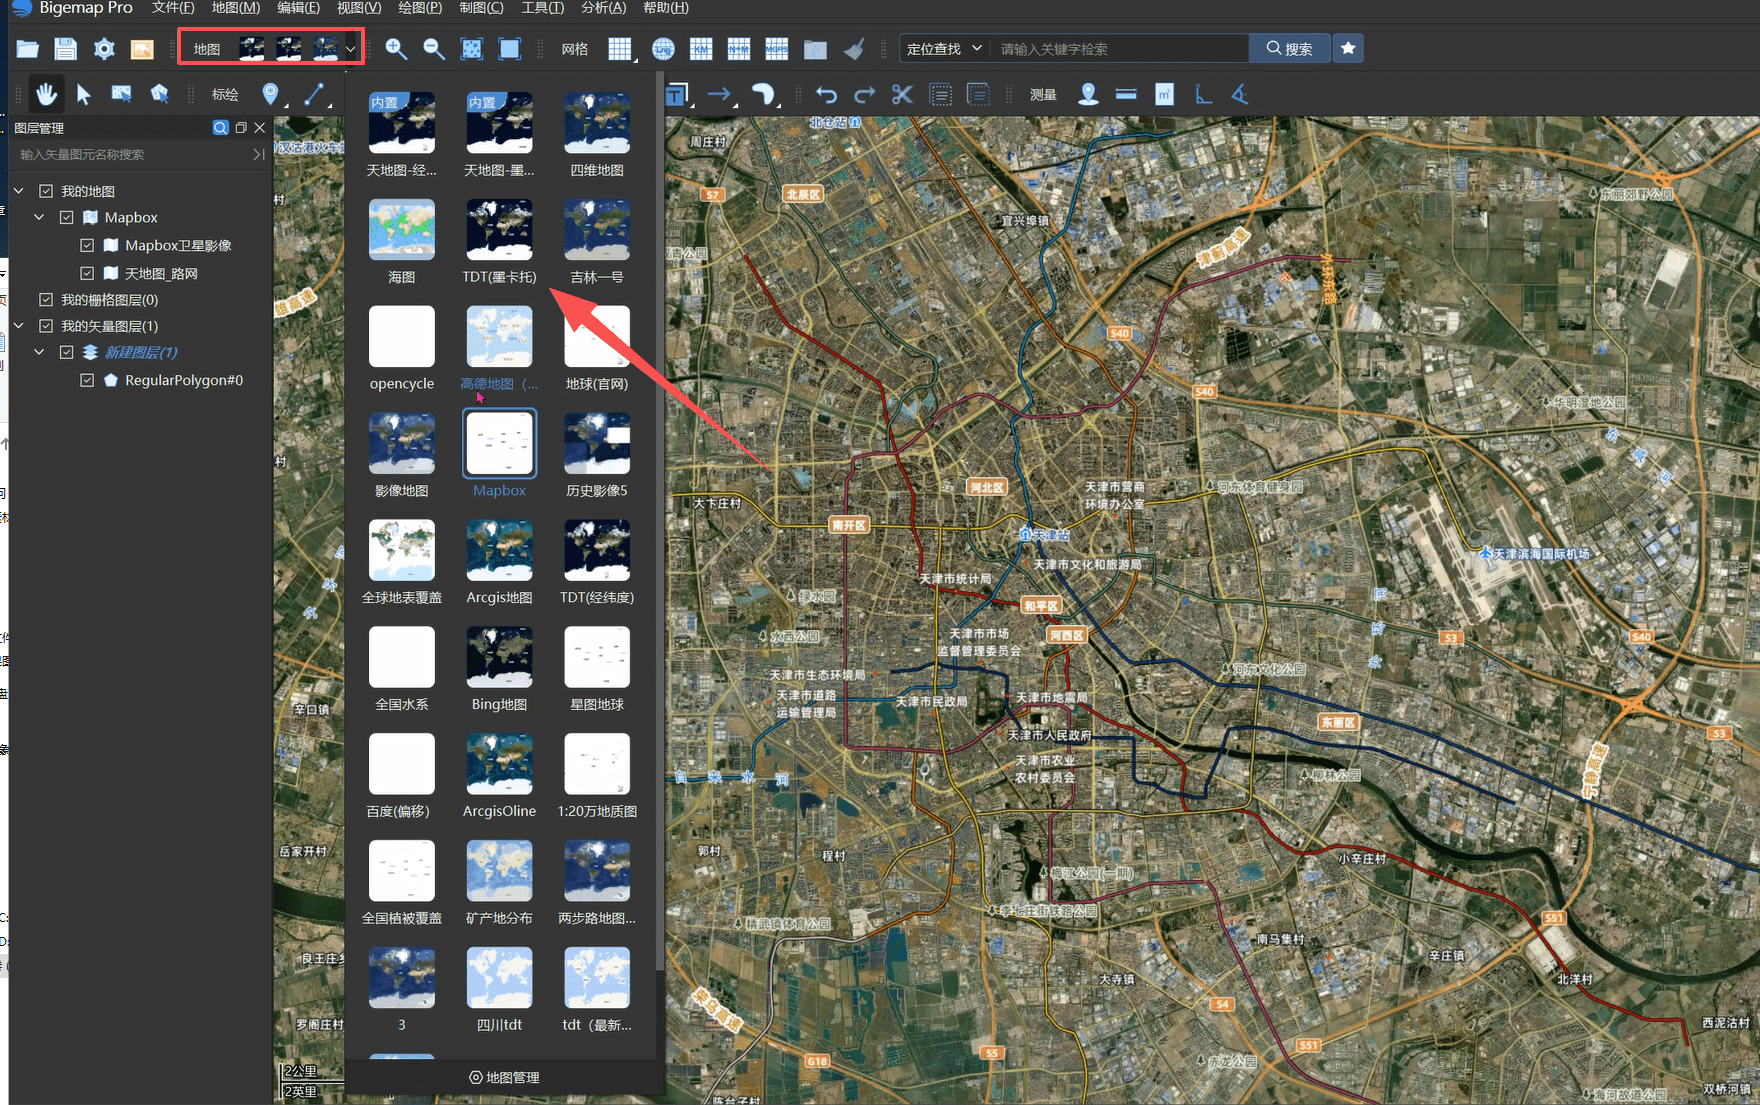Image resolution: width=1760 pixels, height=1105 pixels.
Task: Toggle the 新建图层(1) checkbox
Action: [x=67, y=352]
